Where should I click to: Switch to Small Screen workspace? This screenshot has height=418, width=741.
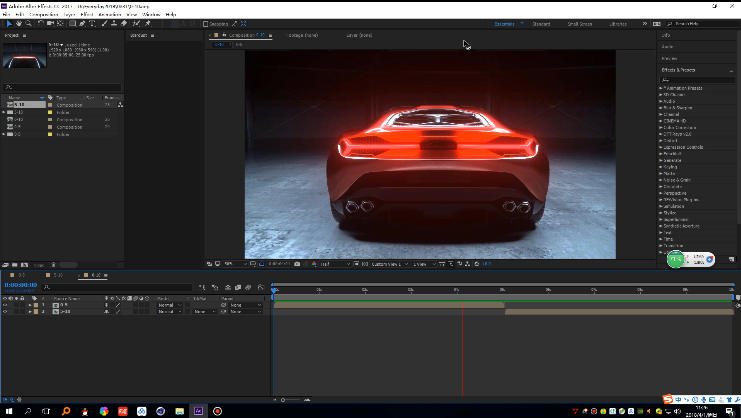tap(579, 23)
